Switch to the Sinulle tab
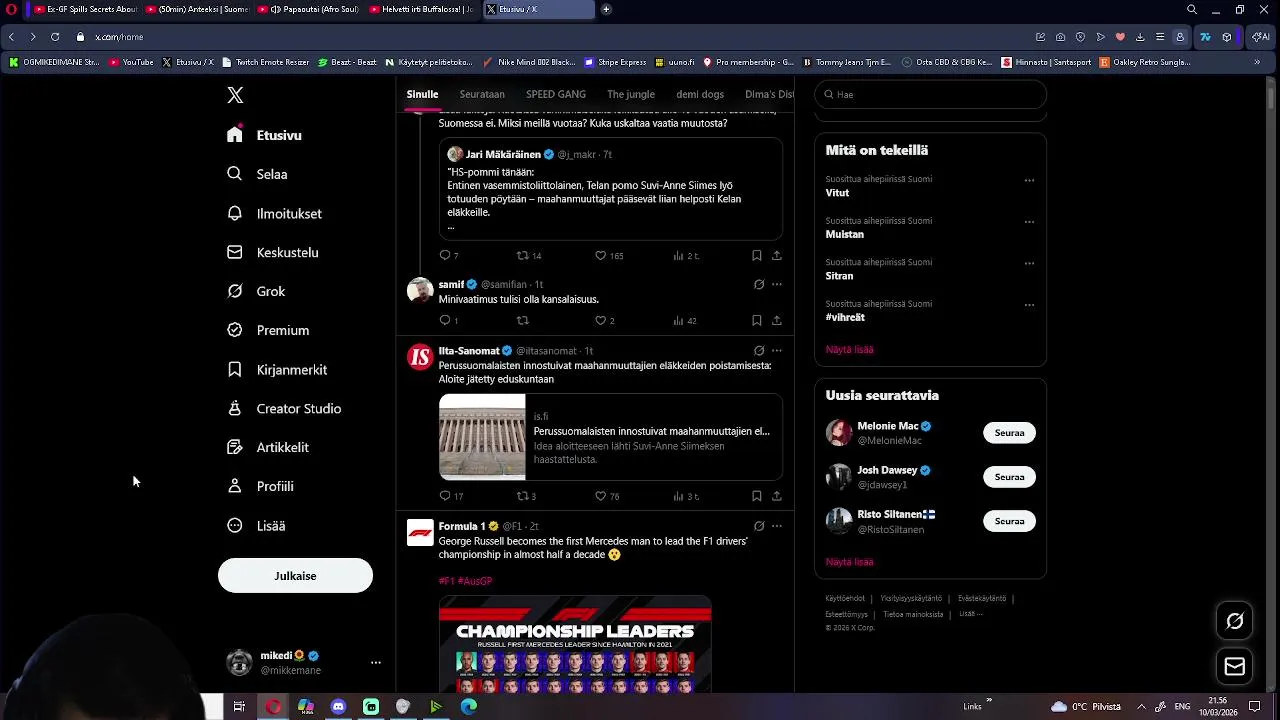The height and width of the screenshot is (720, 1280). pyautogui.click(x=422, y=94)
